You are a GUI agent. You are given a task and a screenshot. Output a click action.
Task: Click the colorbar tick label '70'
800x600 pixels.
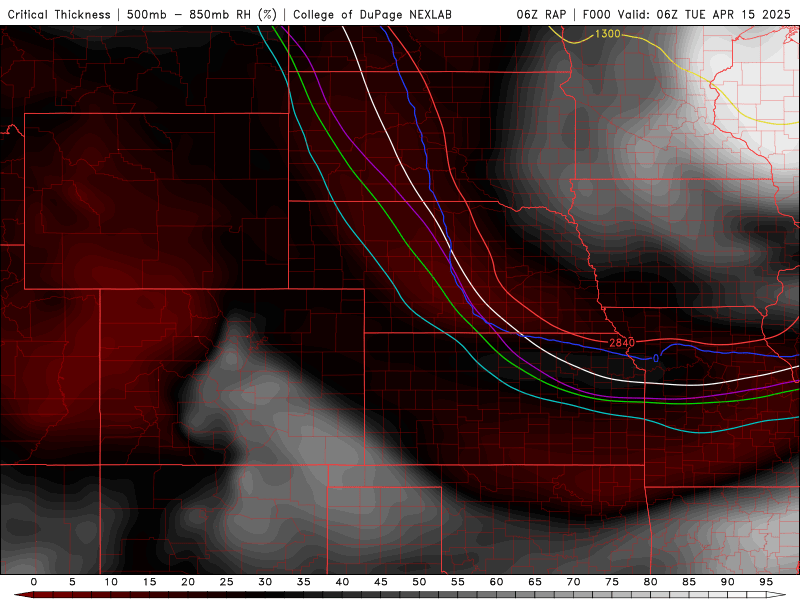click(x=573, y=582)
